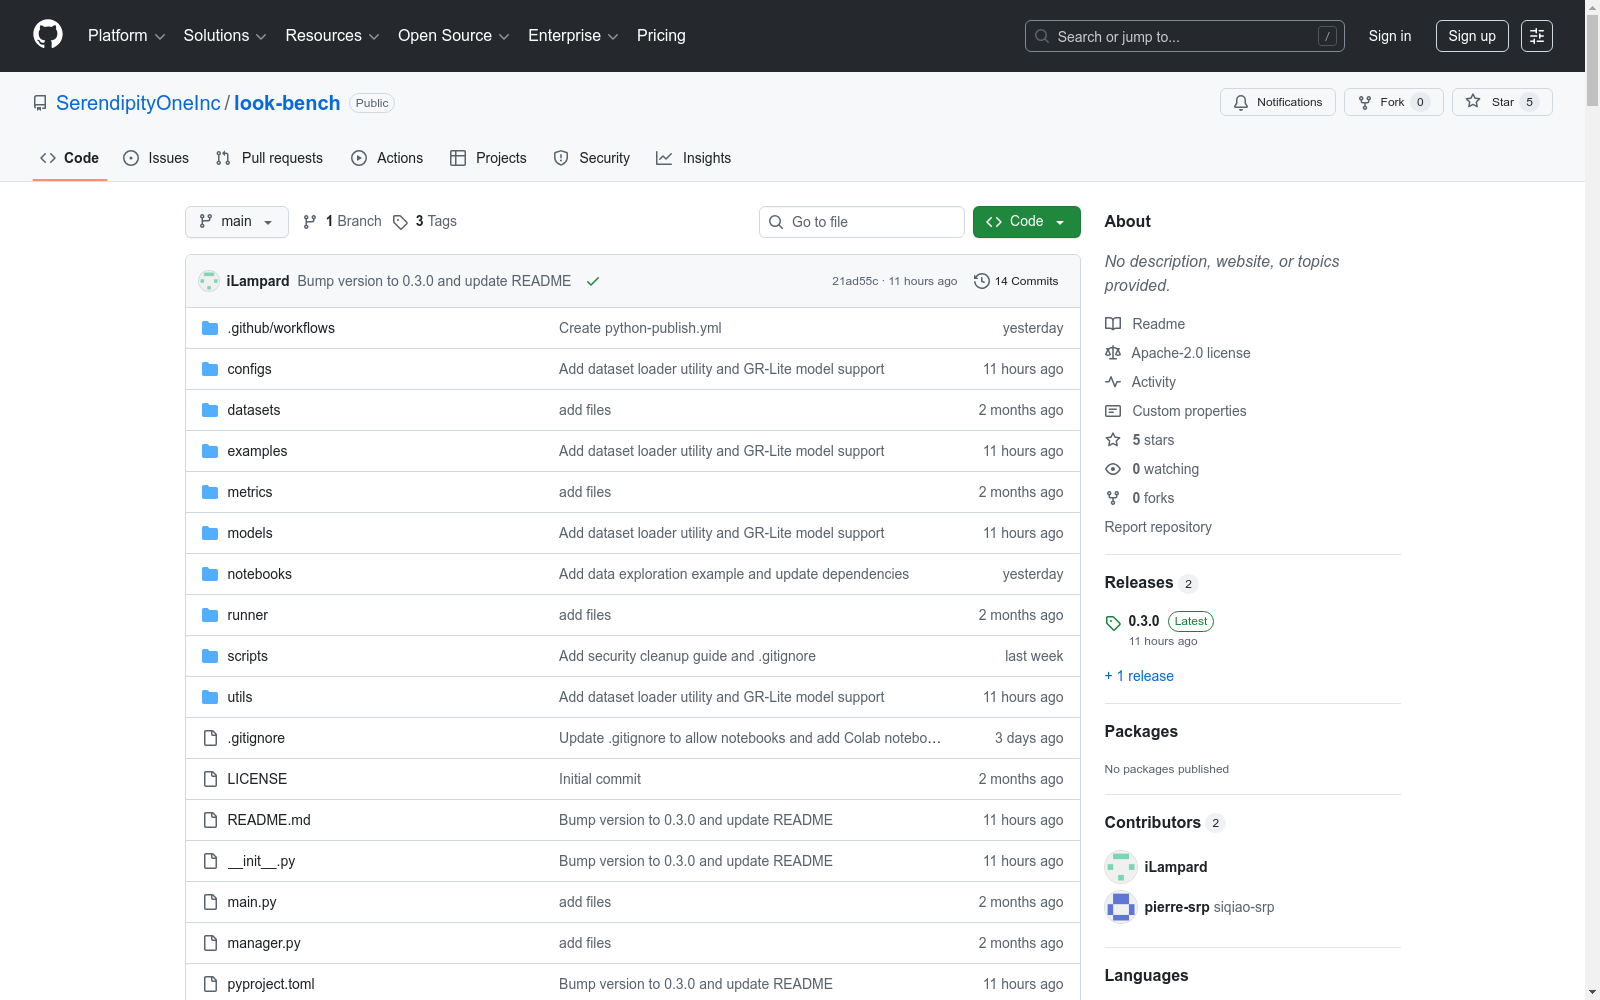
Task: Open the Notifications subscription button
Action: click(1278, 102)
